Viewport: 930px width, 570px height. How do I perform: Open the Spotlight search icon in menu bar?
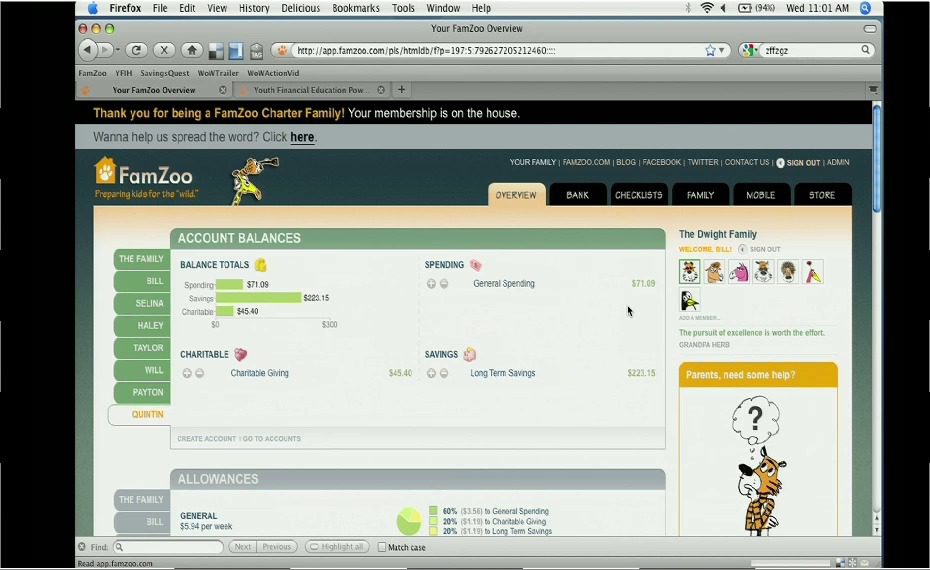tap(865, 8)
